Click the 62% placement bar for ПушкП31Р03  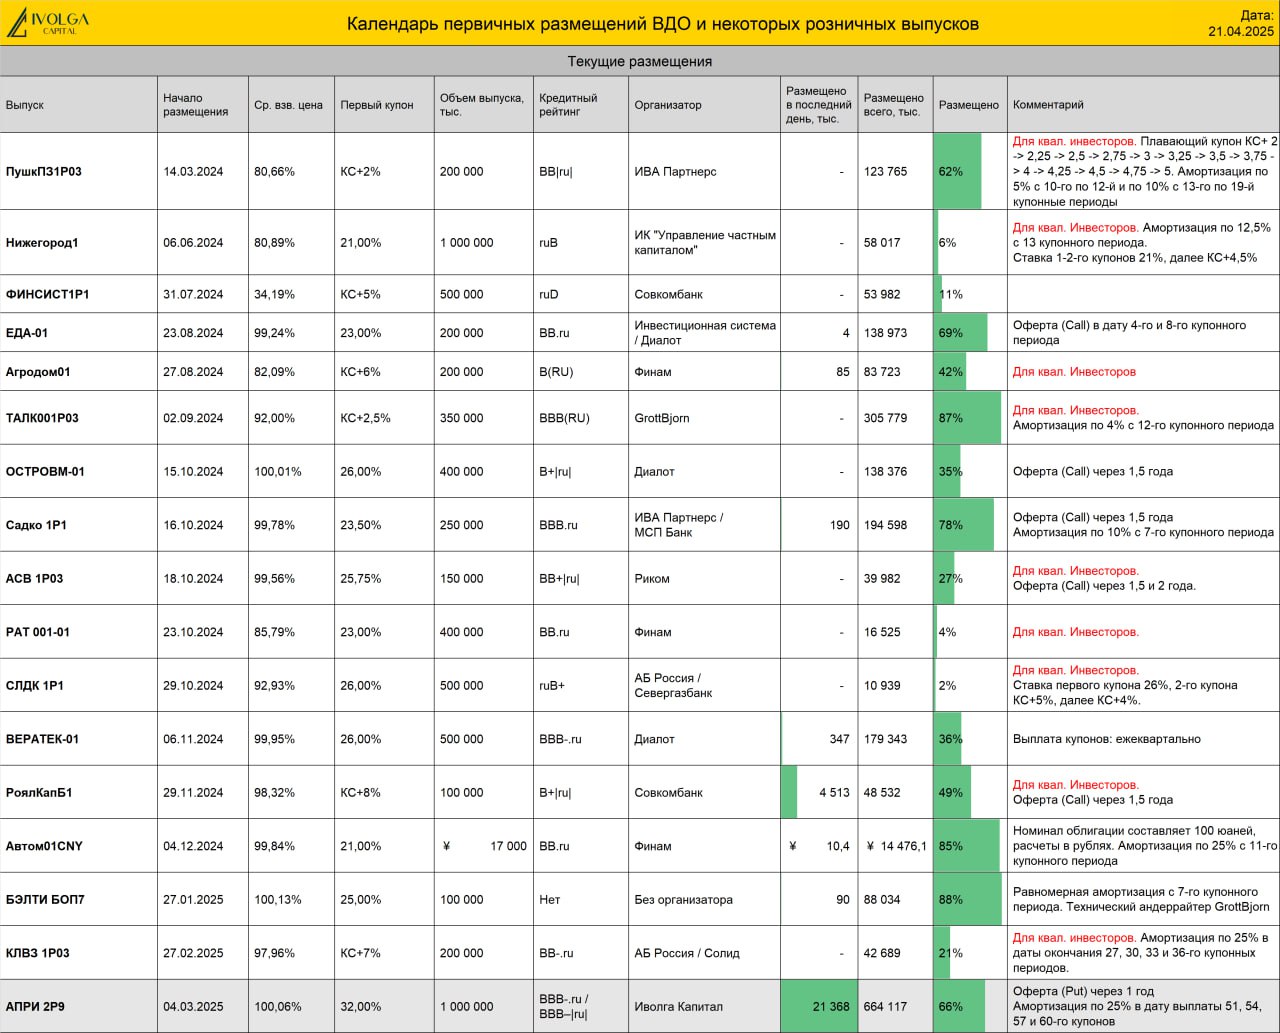tap(957, 171)
